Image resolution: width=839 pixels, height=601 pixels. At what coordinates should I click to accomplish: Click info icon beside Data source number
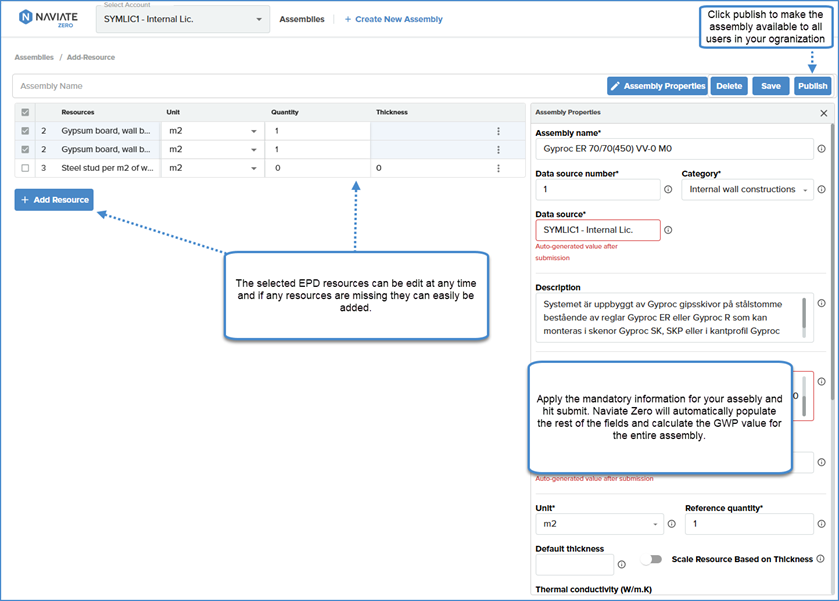(668, 189)
